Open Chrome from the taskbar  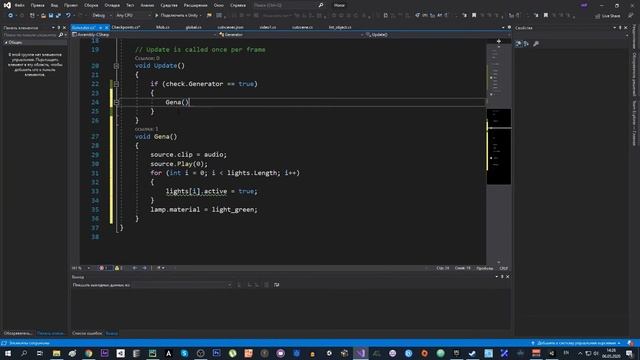(88, 353)
